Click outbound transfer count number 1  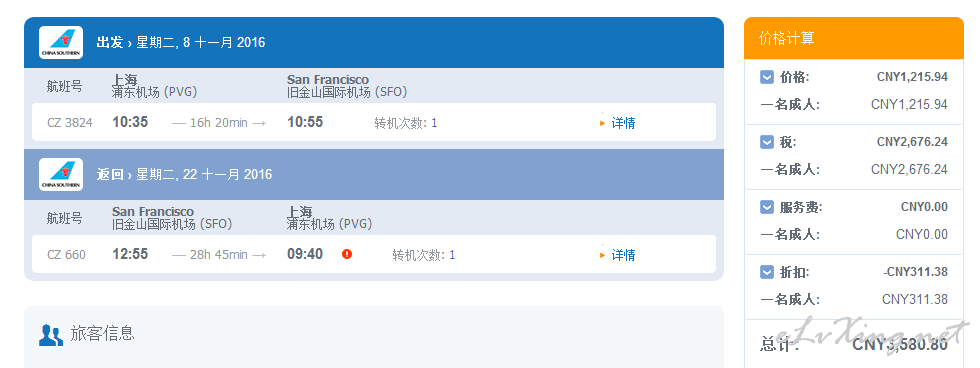434,123
